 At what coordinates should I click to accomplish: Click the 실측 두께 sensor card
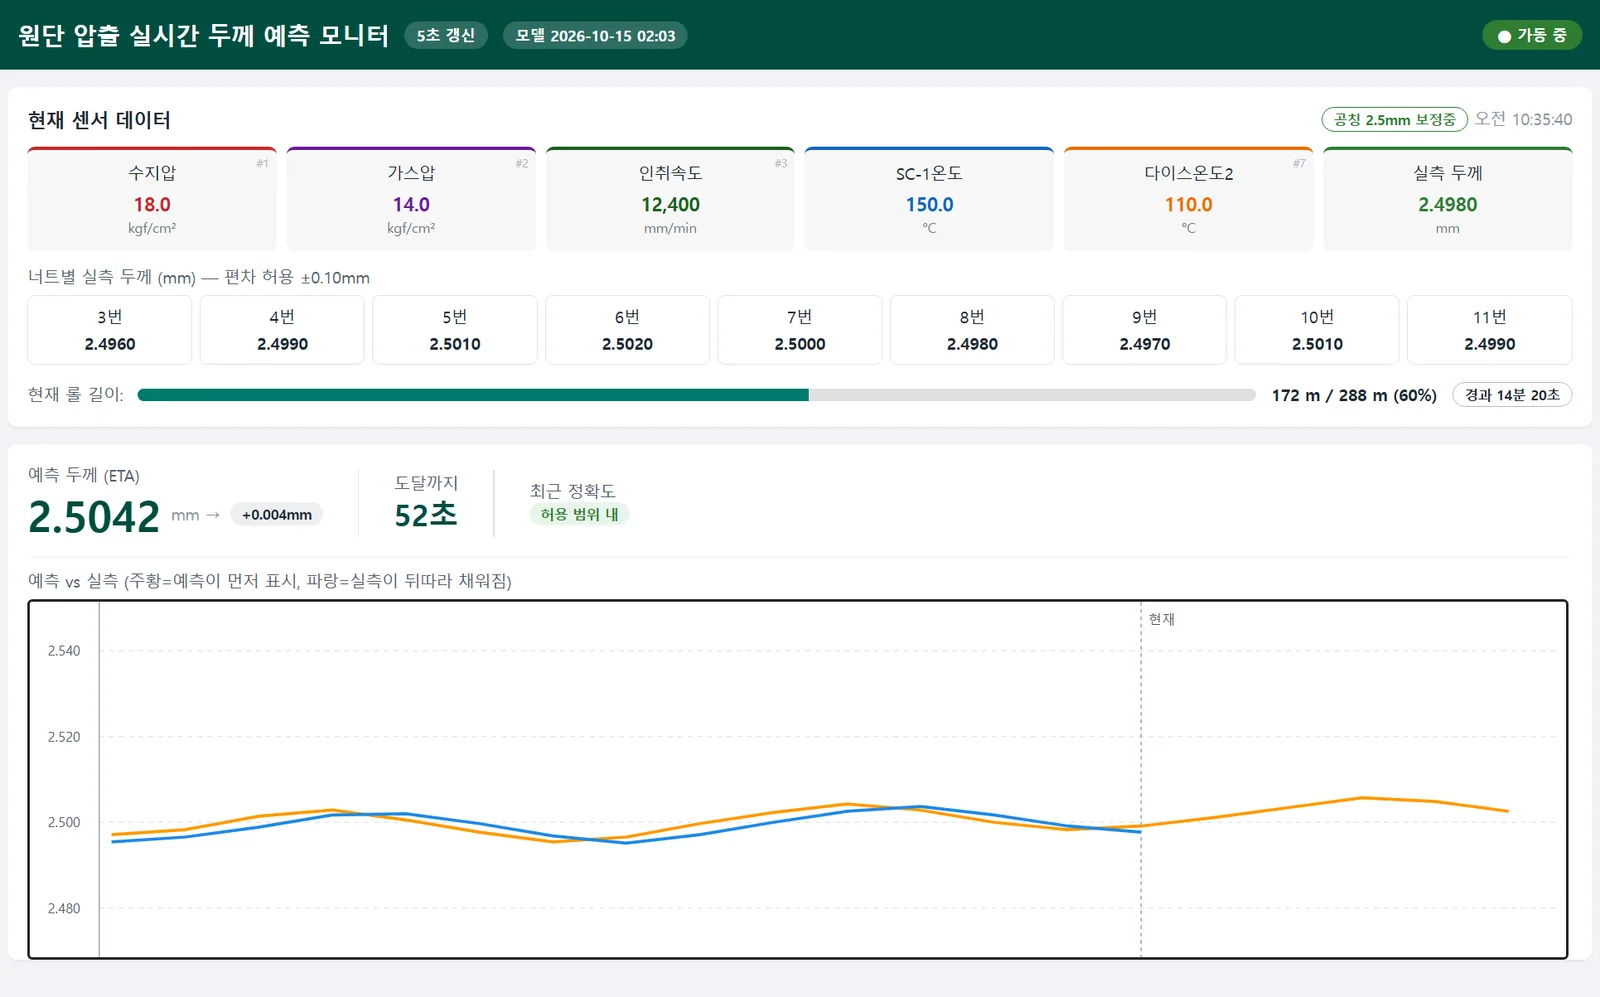pos(1447,199)
